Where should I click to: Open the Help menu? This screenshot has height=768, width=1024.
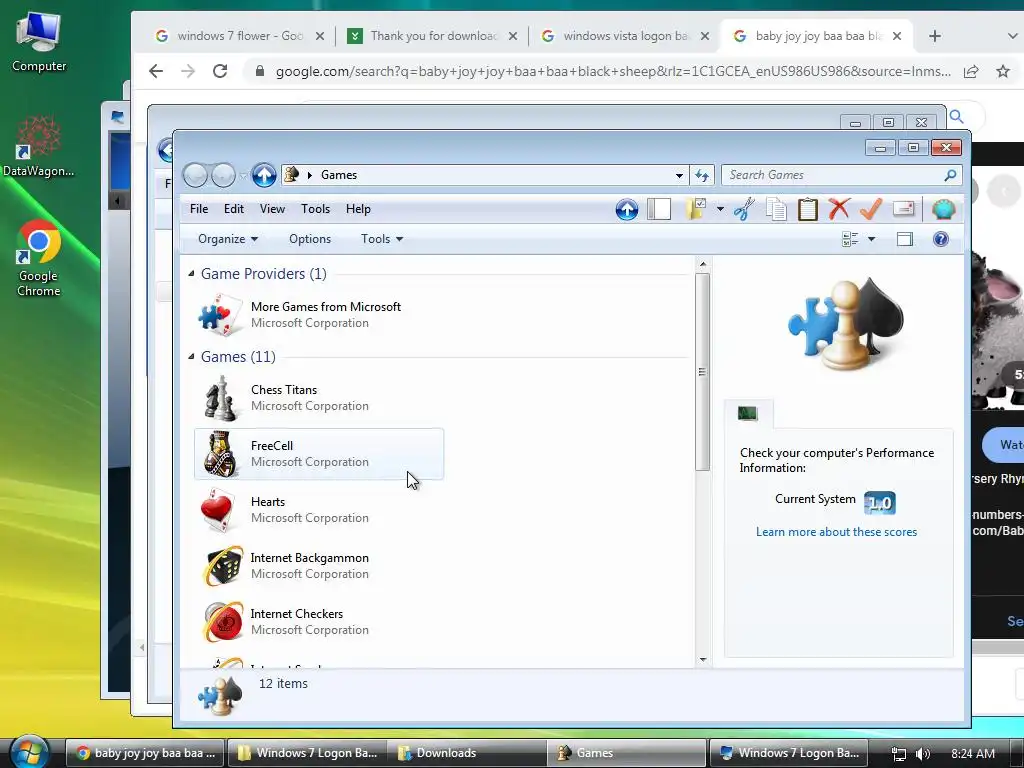click(358, 209)
